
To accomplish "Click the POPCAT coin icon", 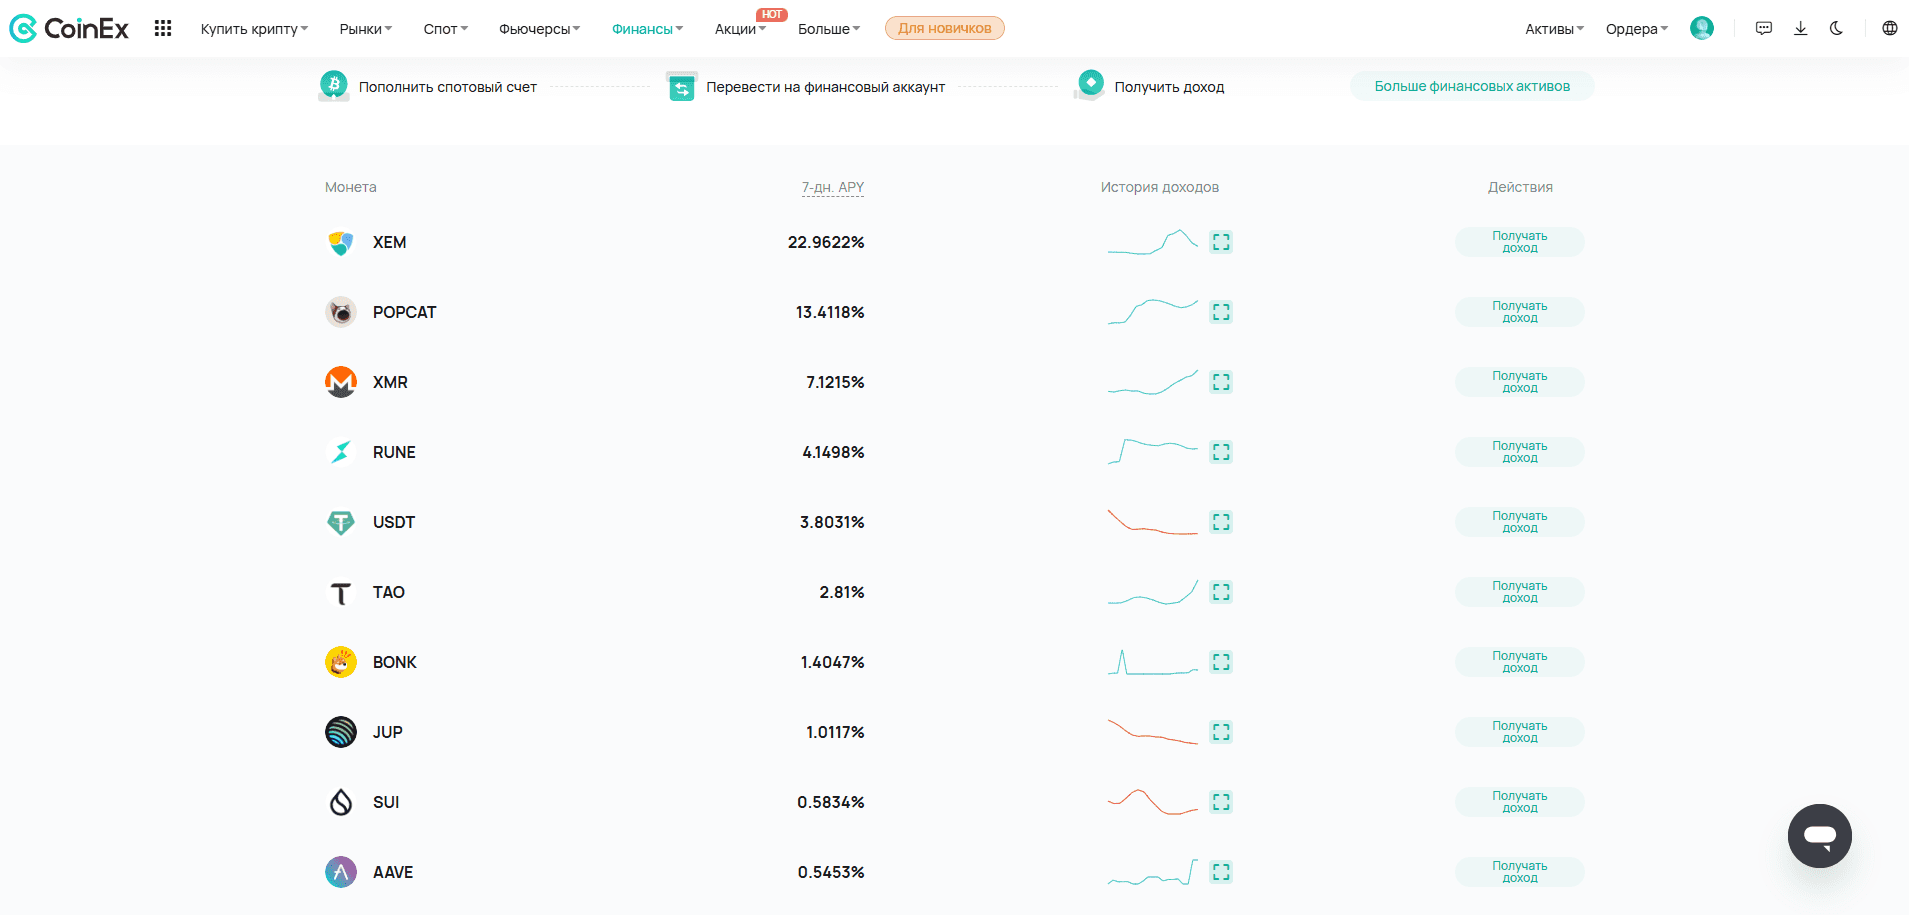I will click(x=341, y=312).
